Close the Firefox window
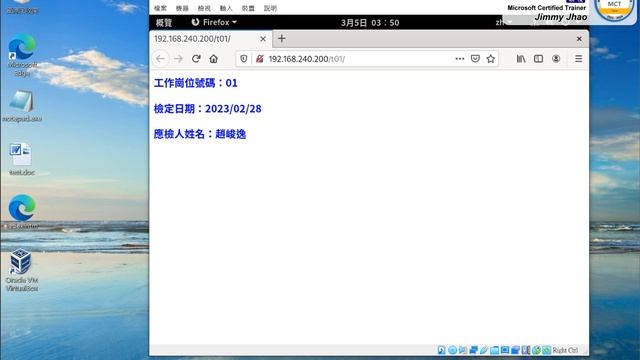 point(579,39)
